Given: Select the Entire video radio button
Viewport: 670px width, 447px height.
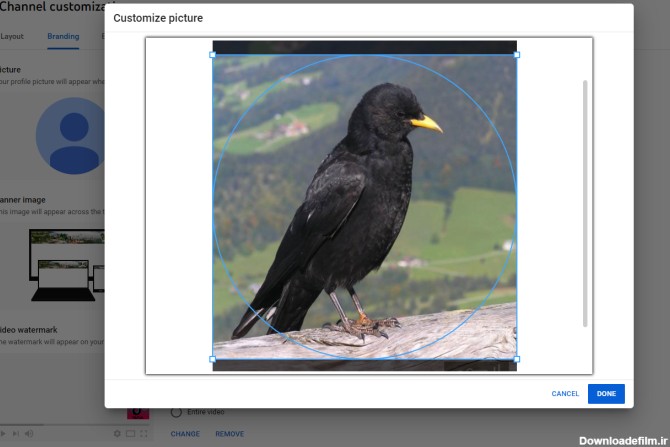Looking at the screenshot, I should (176, 412).
